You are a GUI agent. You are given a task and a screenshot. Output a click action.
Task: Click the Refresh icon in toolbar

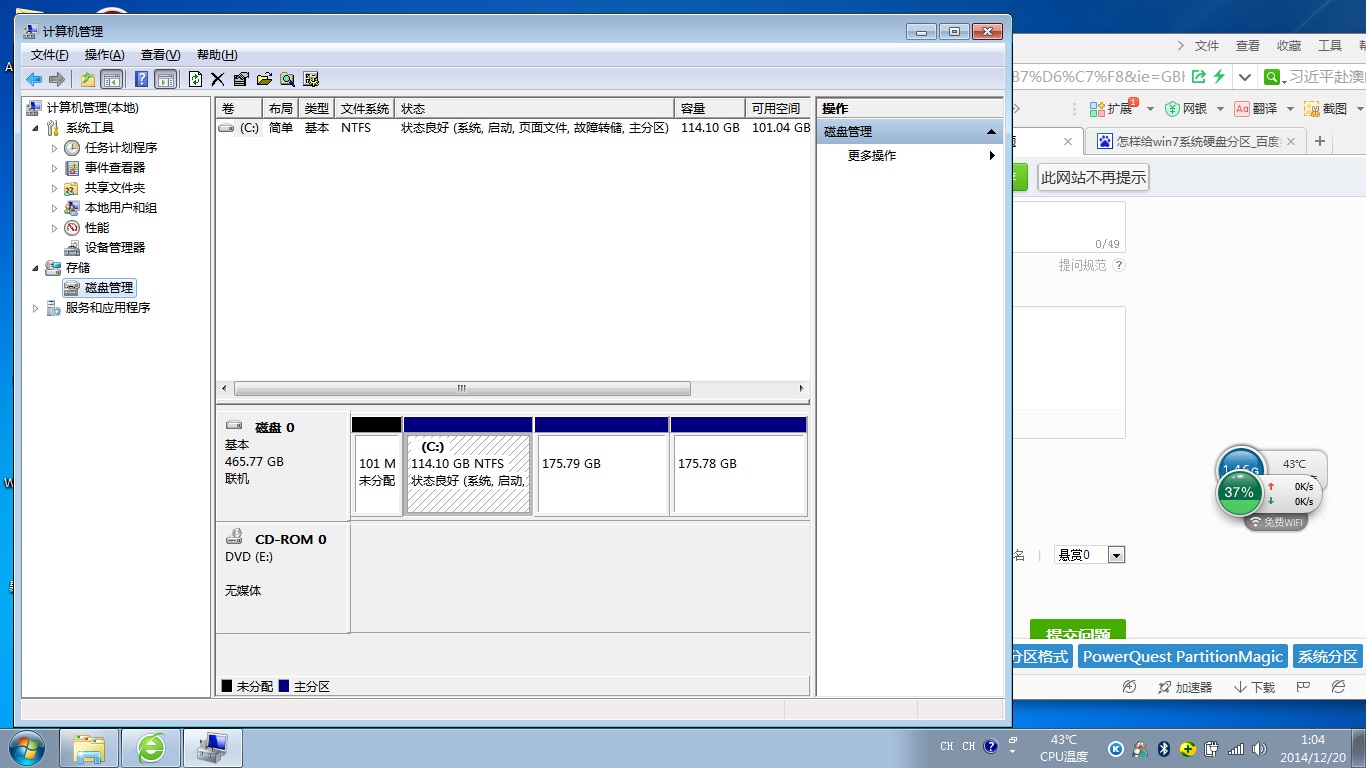tap(195, 79)
